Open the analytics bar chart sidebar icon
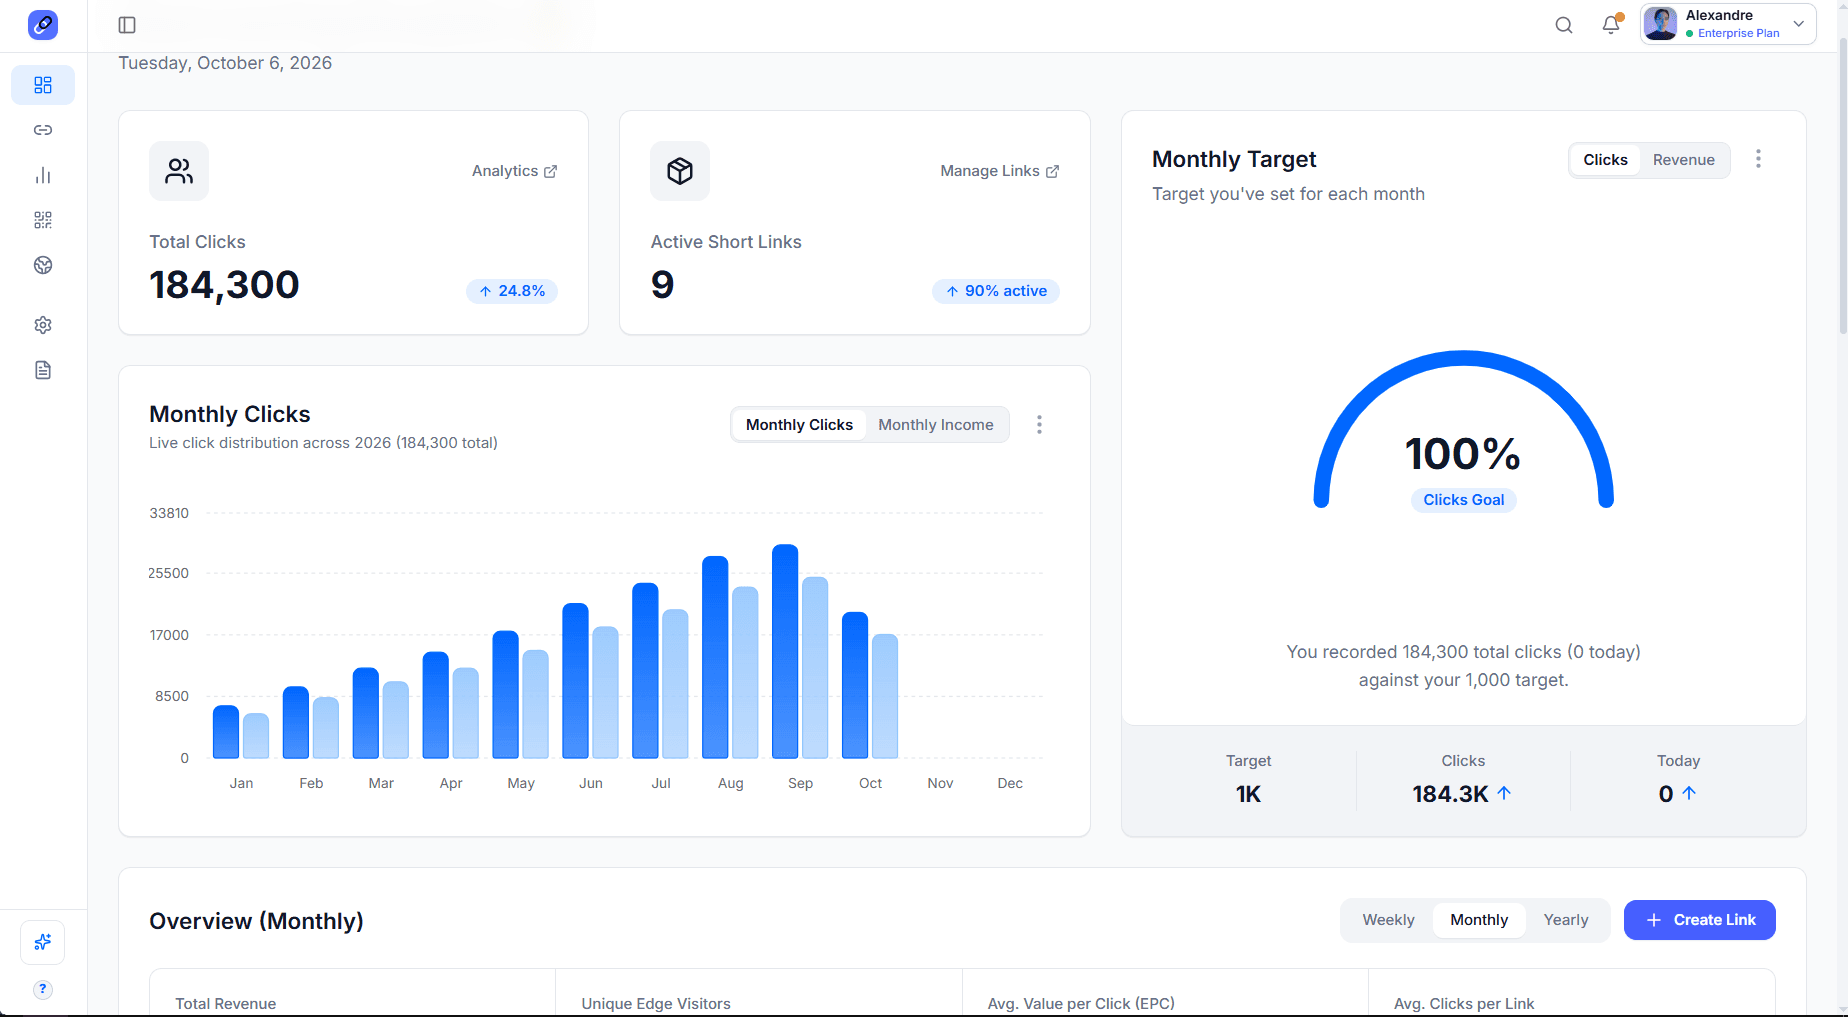The height and width of the screenshot is (1017, 1848). pos(43,175)
